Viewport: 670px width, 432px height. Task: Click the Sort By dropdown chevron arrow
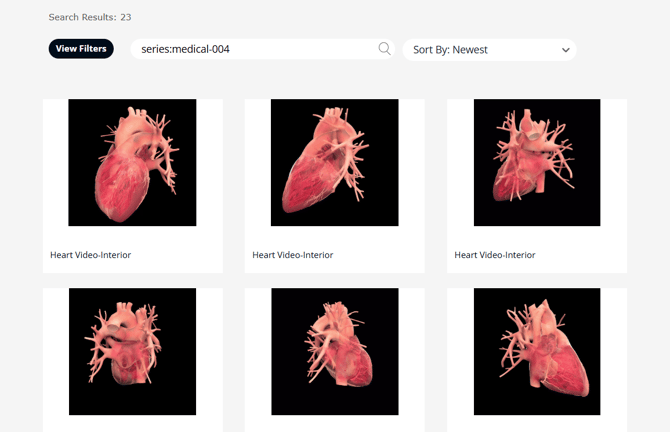click(x=565, y=50)
